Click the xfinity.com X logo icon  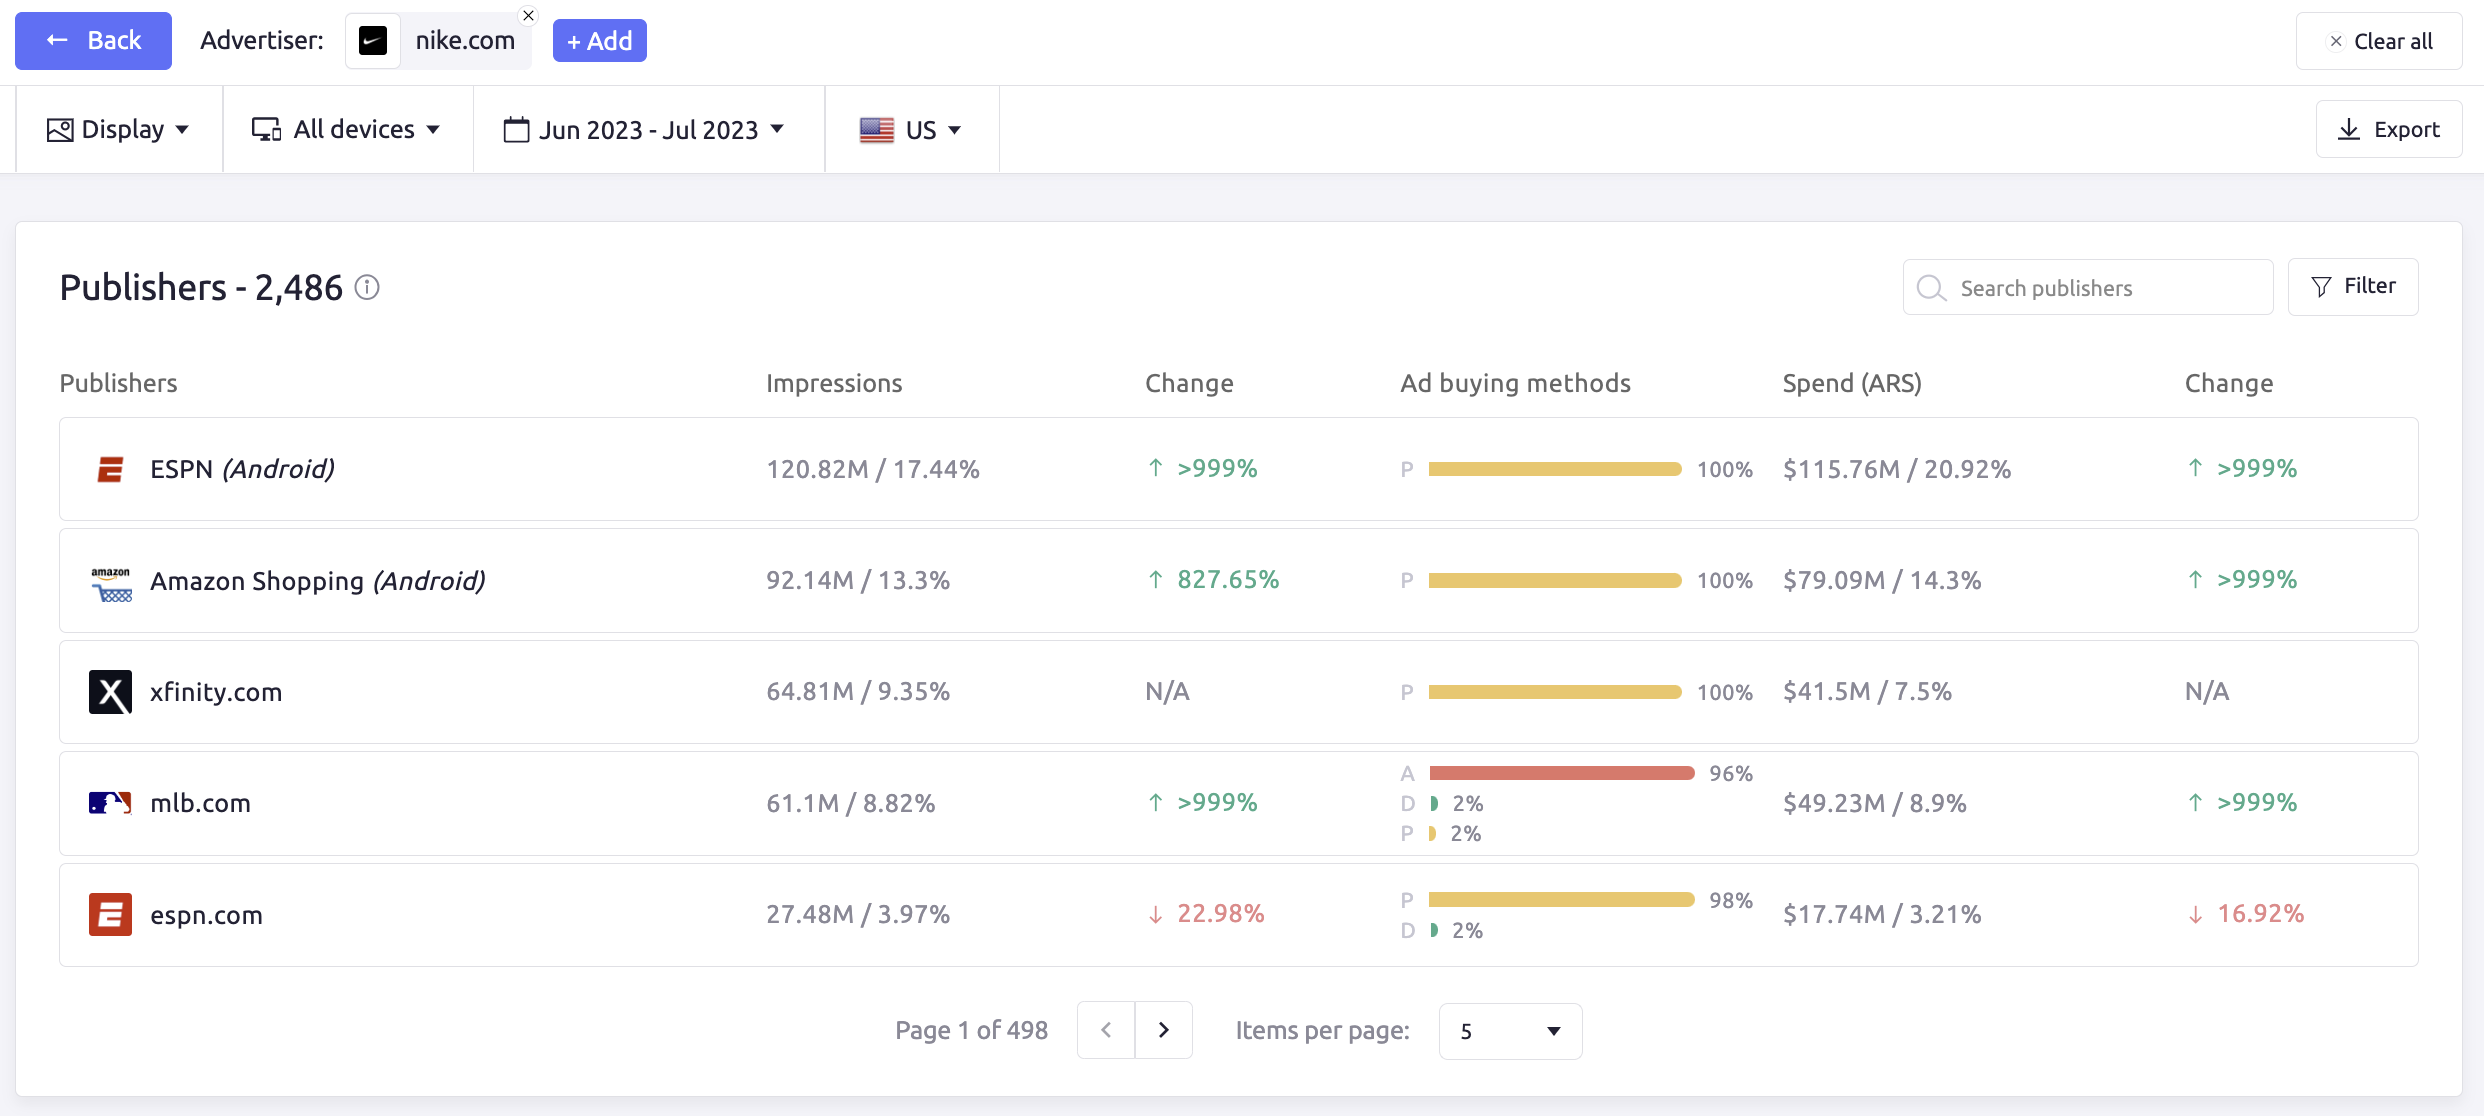tap(110, 692)
